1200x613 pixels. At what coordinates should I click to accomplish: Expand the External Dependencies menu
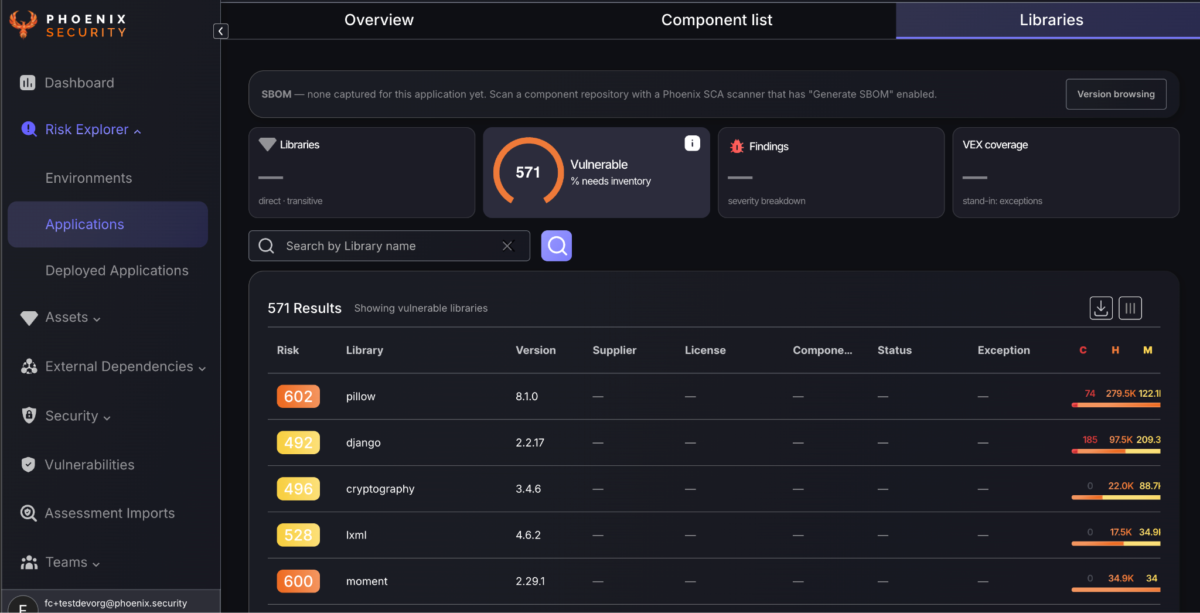click(x=202, y=368)
